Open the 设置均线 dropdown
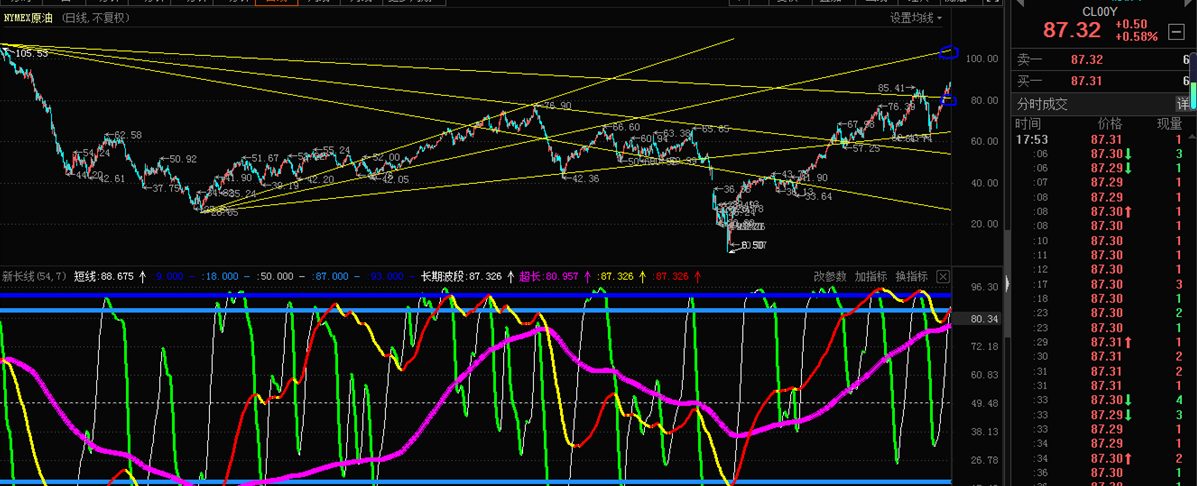This screenshot has width=1197, height=486. tap(915, 18)
